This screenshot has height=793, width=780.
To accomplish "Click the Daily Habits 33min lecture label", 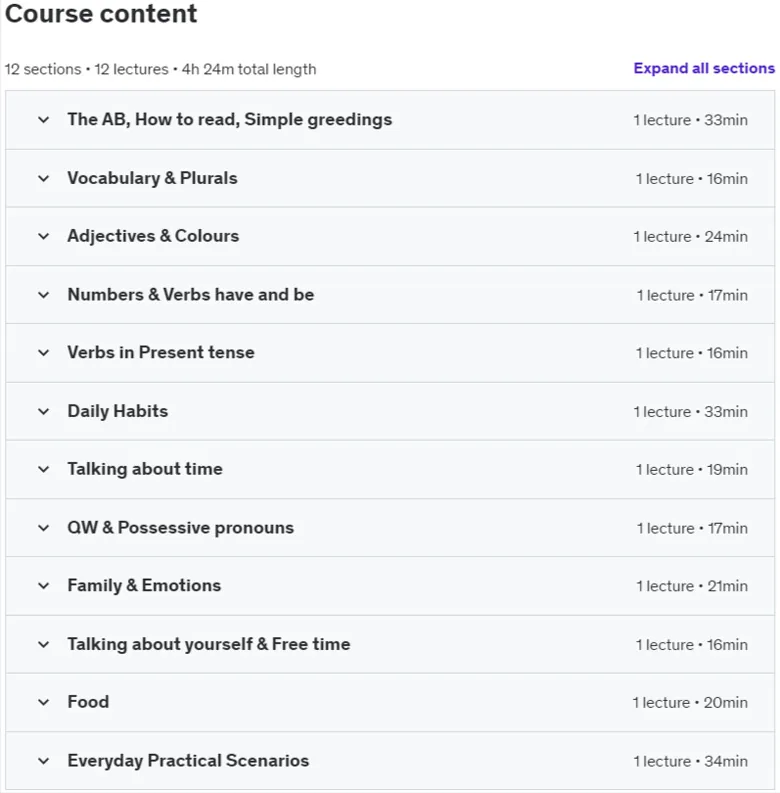I will point(690,412).
